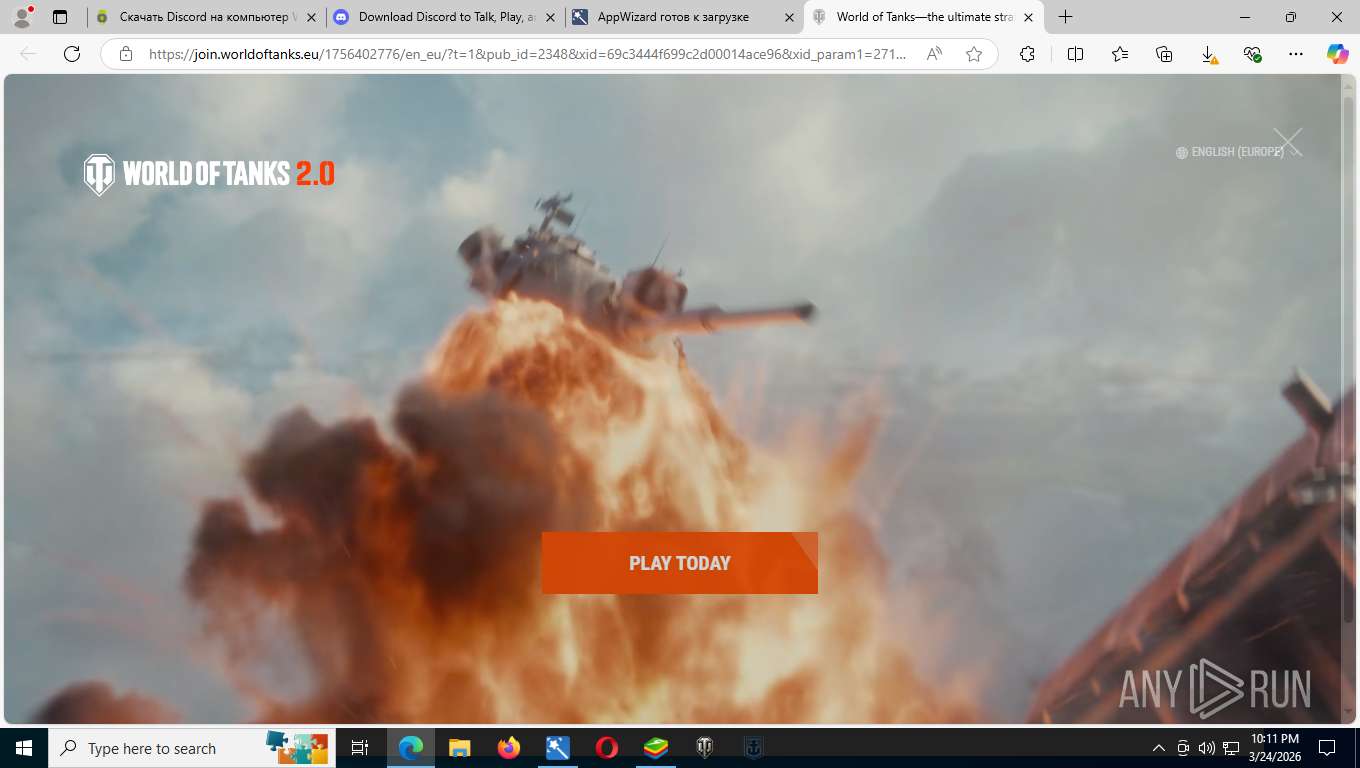Open the Collections icon
The height and width of the screenshot is (768, 1360).
click(1164, 54)
